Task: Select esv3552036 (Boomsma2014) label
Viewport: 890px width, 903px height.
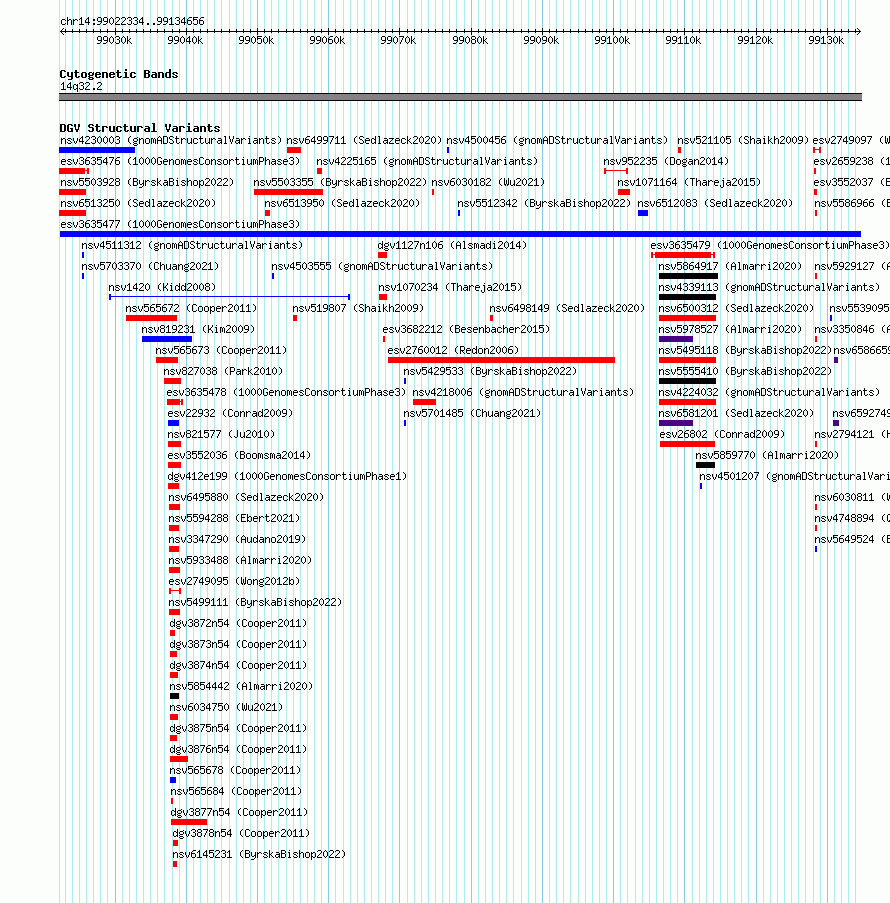Action: (239, 455)
